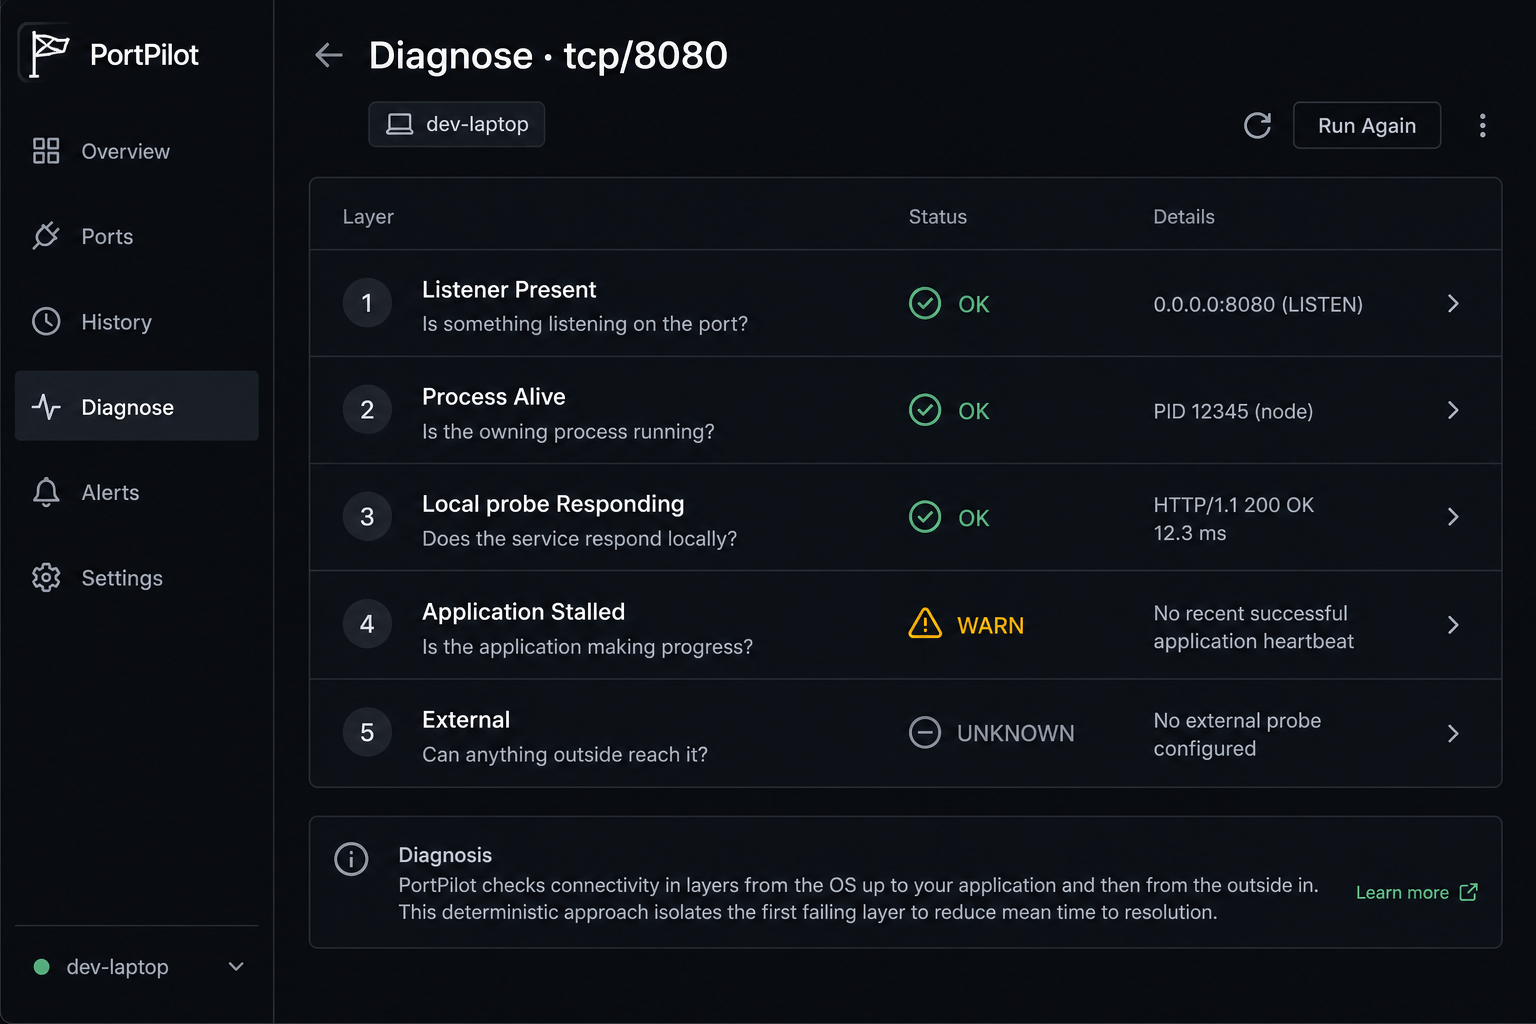Expand the Listener Present row chevron

(1453, 303)
